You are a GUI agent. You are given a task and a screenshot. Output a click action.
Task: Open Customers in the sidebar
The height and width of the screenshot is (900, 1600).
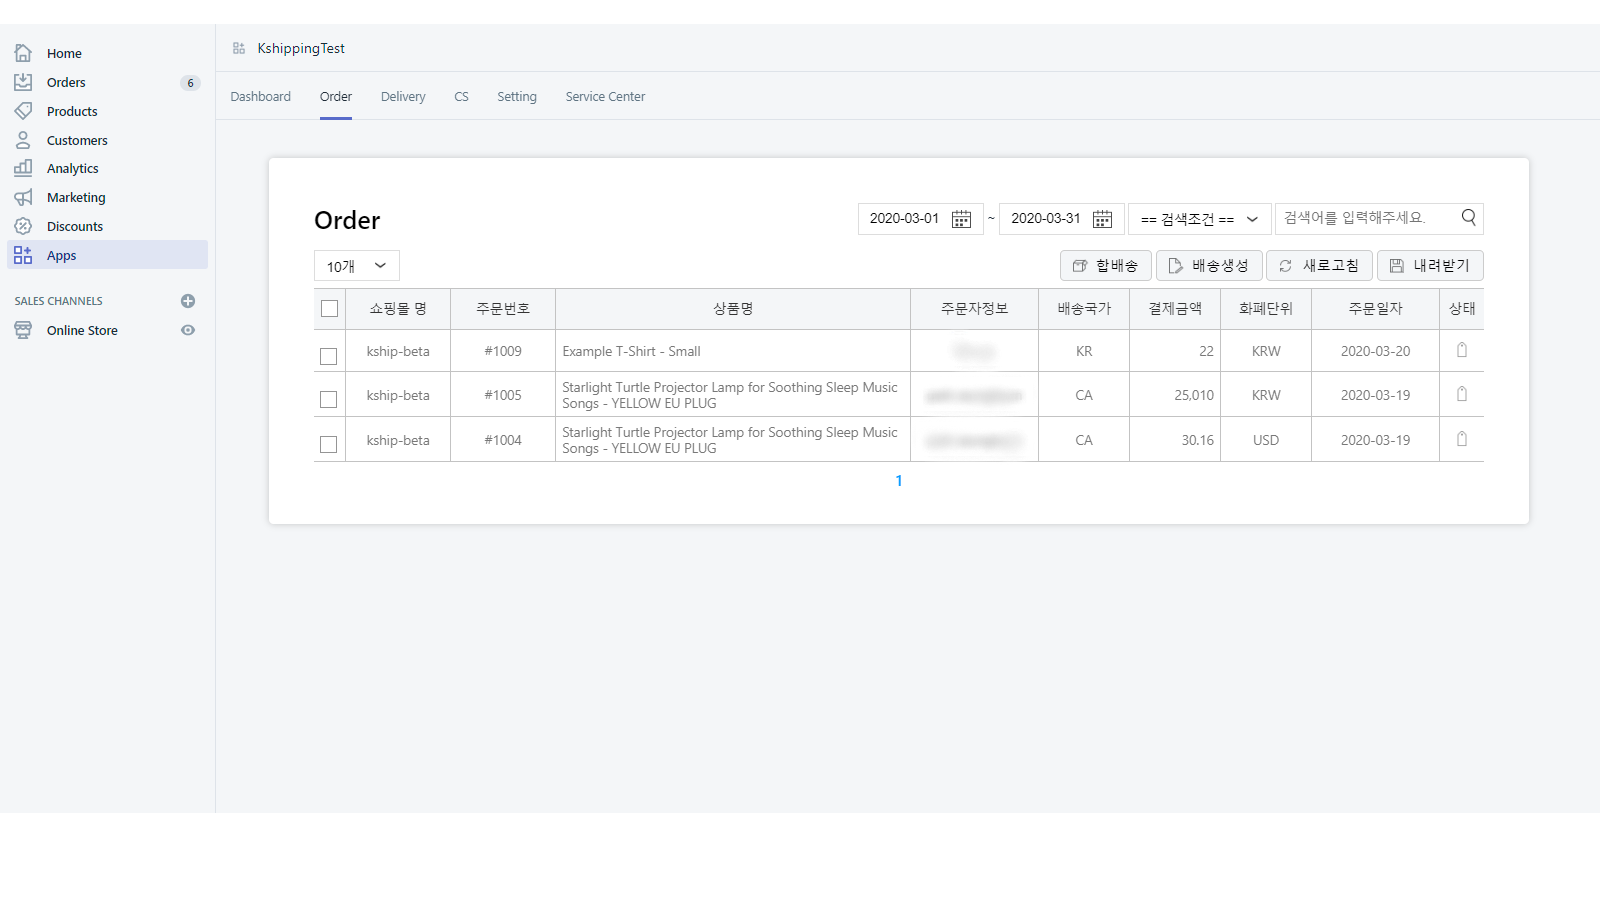[x=77, y=140]
